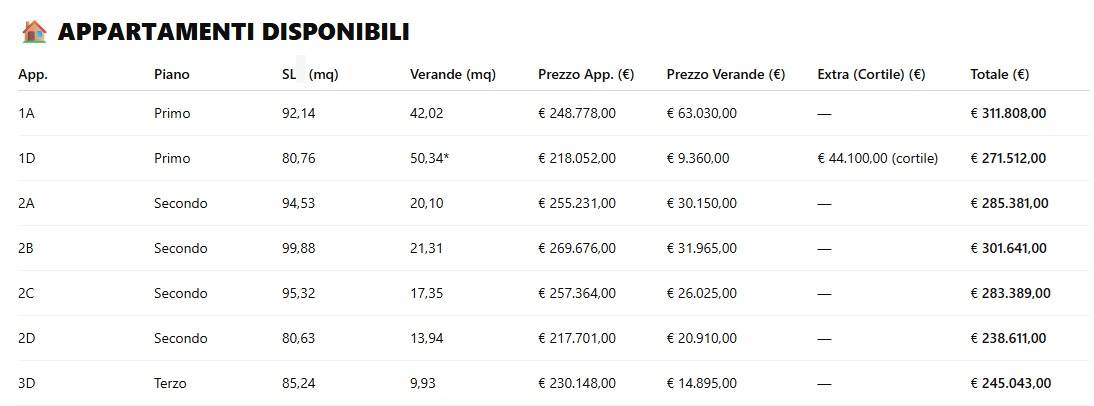Click the Extra (Cortile) (€) header
Image resolution: width=1094 pixels, height=406 pixels.
tap(870, 74)
